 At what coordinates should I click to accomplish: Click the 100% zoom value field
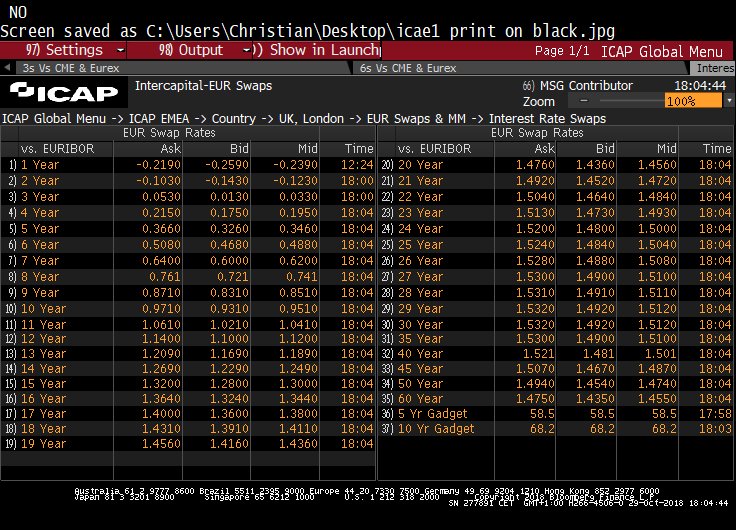click(x=693, y=100)
